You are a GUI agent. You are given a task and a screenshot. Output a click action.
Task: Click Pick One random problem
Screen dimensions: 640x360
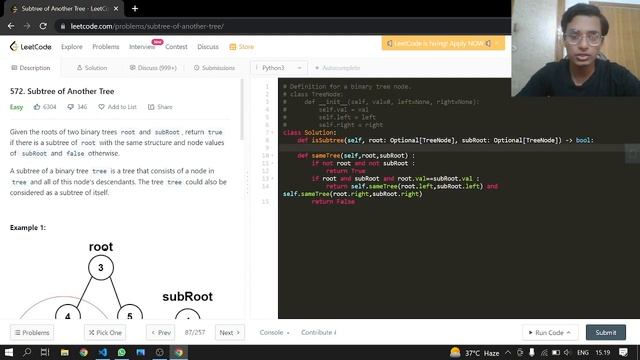(105, 333)
